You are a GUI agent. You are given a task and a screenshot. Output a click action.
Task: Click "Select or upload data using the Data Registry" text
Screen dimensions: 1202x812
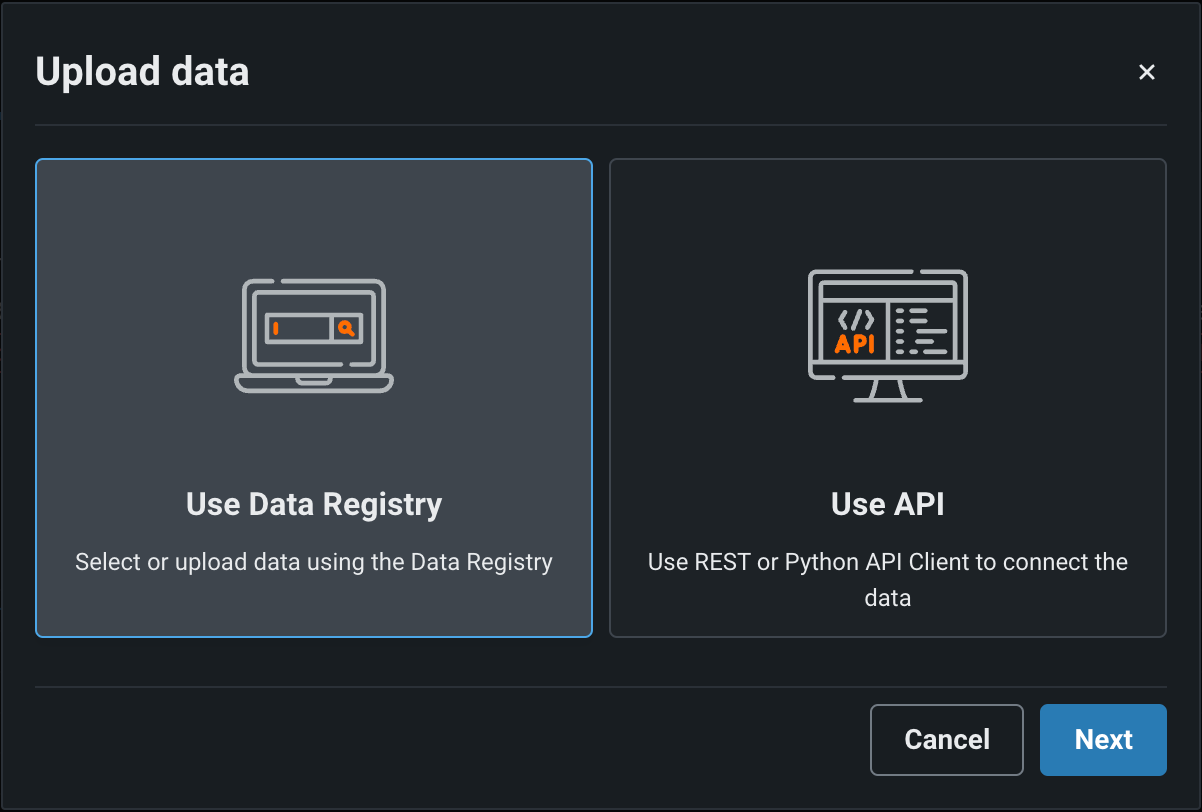(314, 562)
